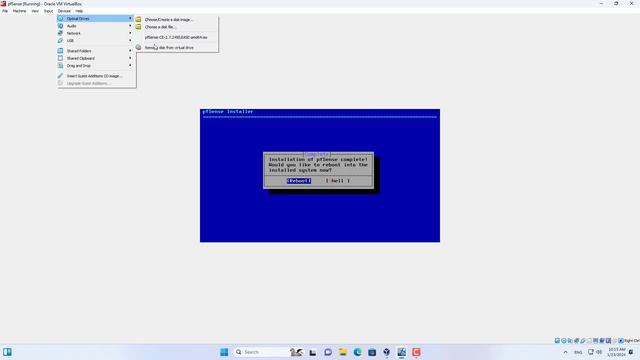This screenshot has width=640, height=360.
Task: Click the disc icon beside Remove disk from virtual drive
Action: click(x=138, y=47)
